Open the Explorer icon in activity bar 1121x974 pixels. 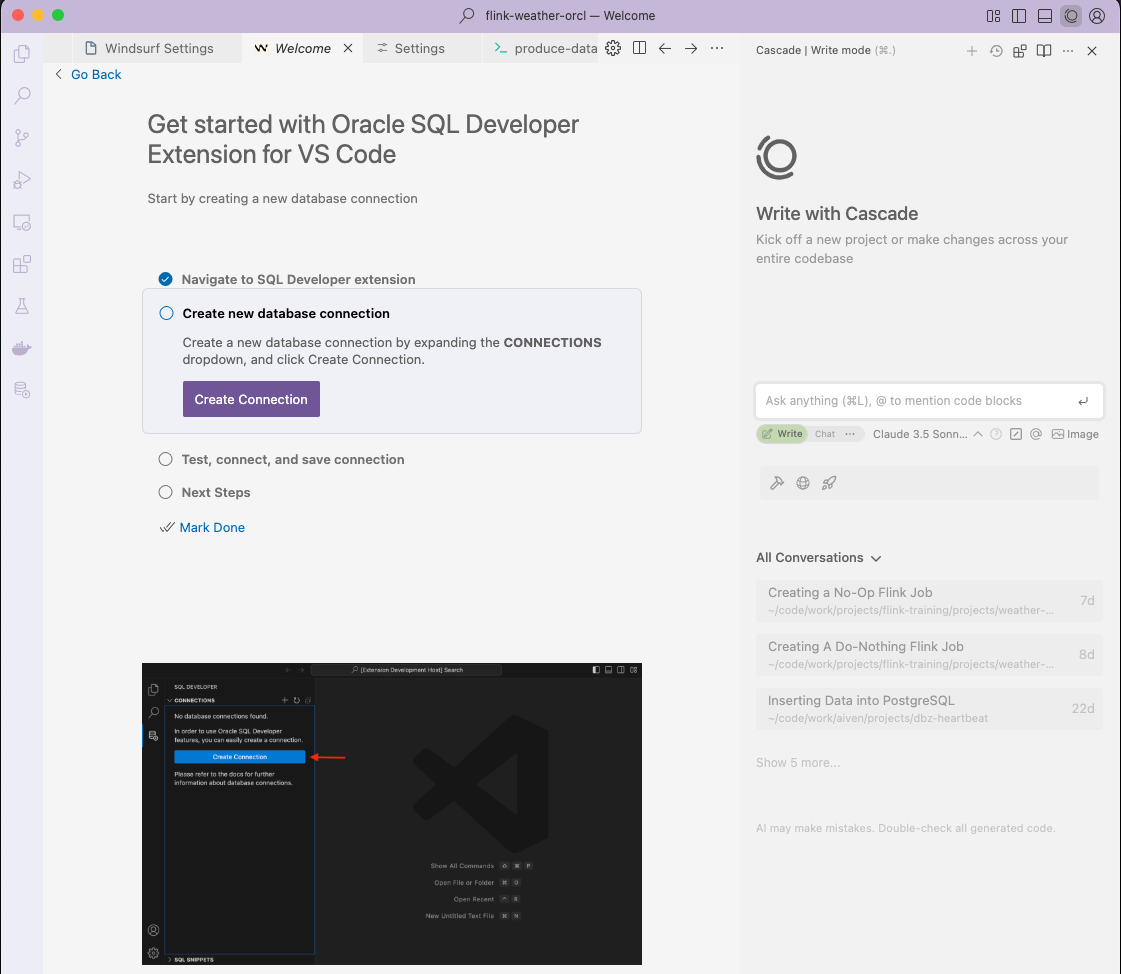(22, 54)
